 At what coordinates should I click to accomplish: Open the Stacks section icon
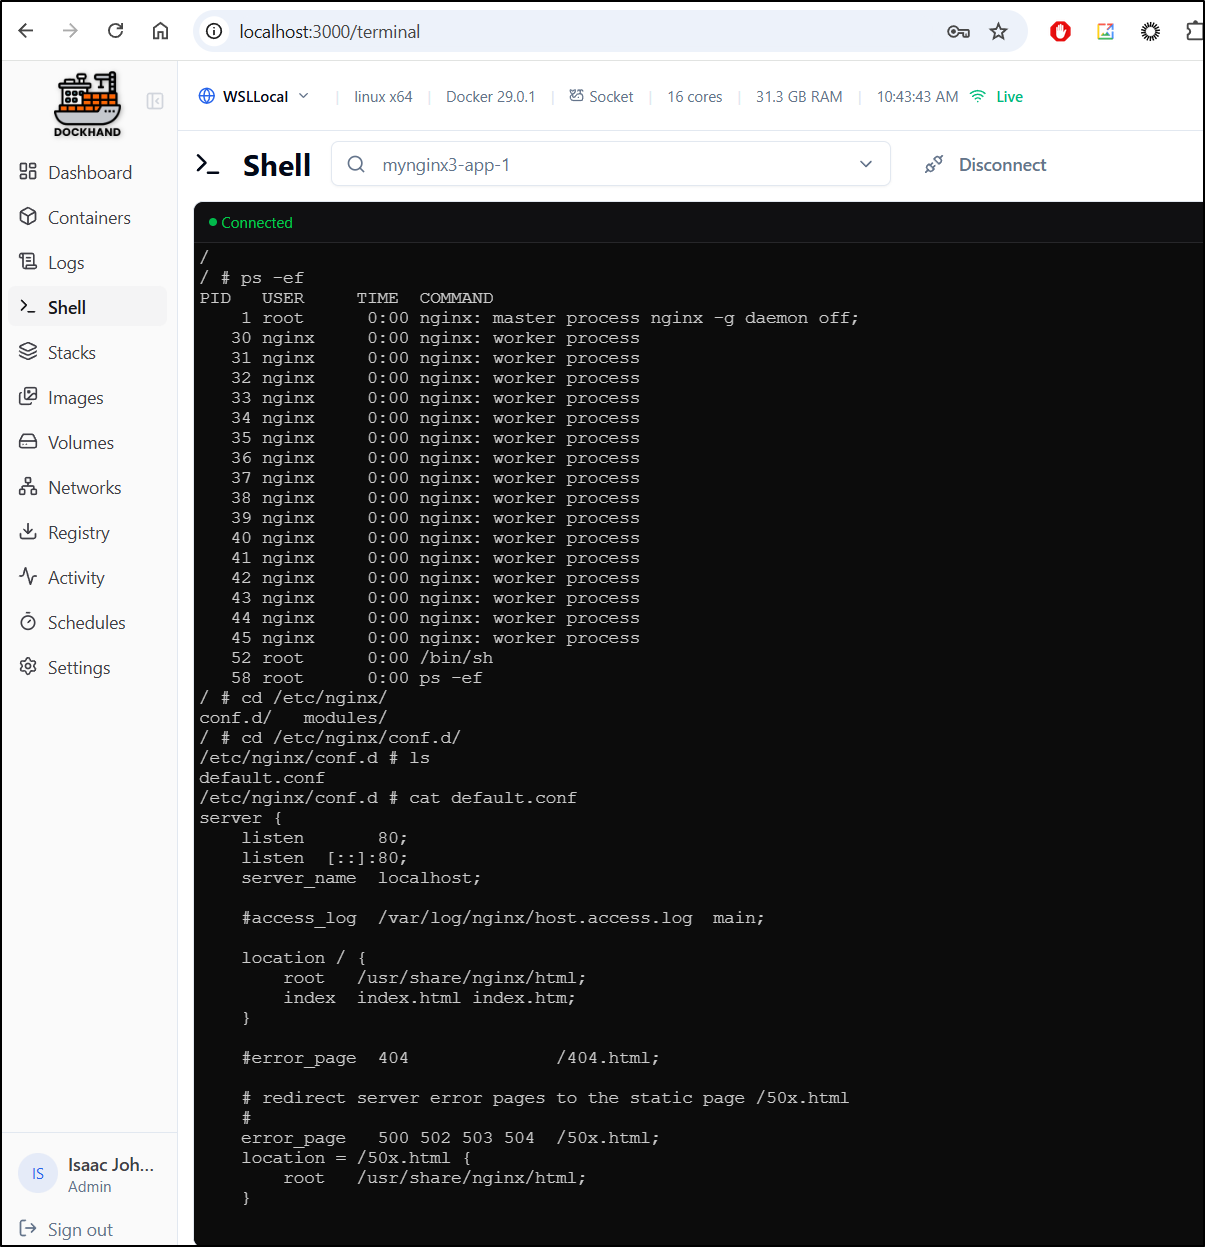click(x=28, y=352)
